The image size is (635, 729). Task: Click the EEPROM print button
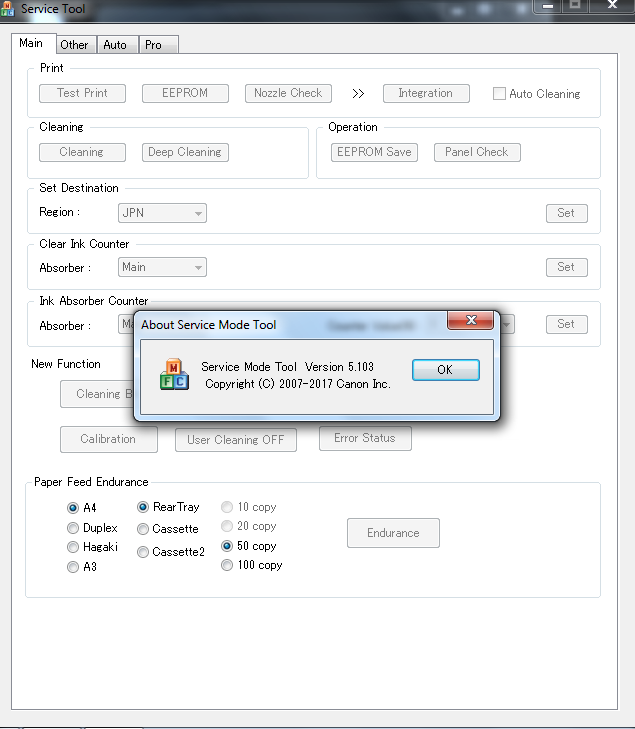point(185,93)
